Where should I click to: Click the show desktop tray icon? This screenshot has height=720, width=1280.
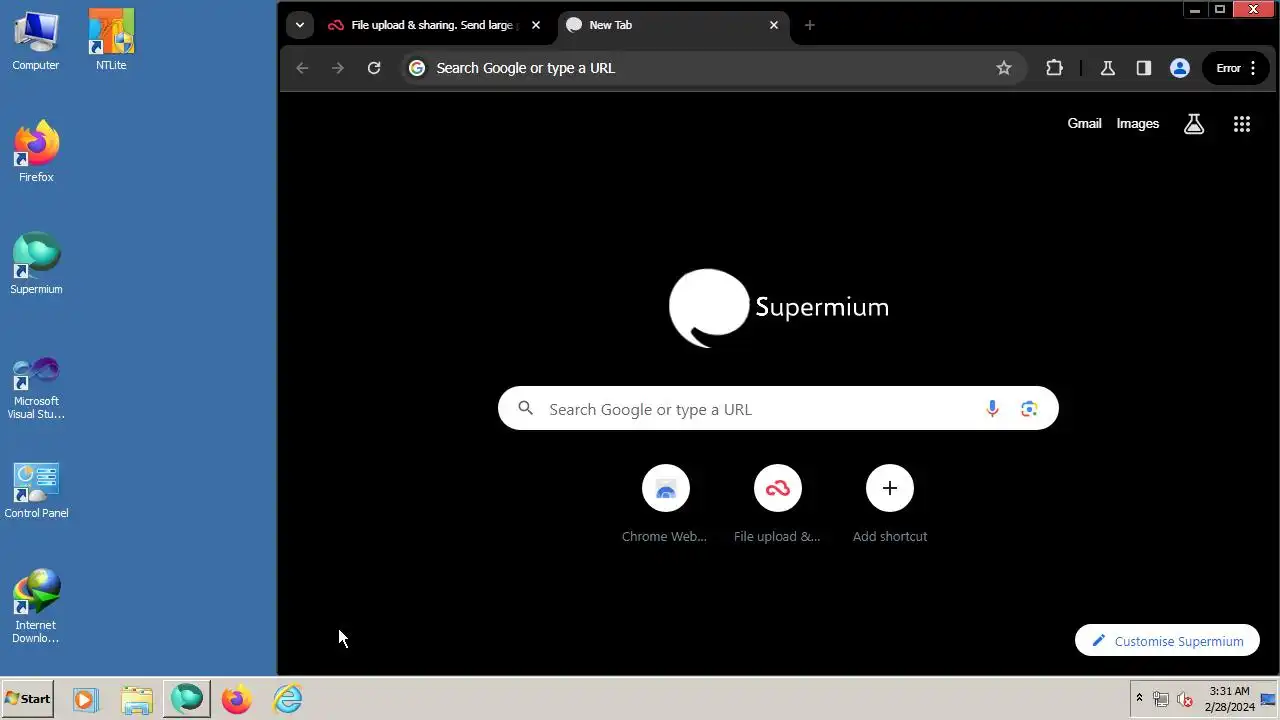click(x=1268, y=699)
